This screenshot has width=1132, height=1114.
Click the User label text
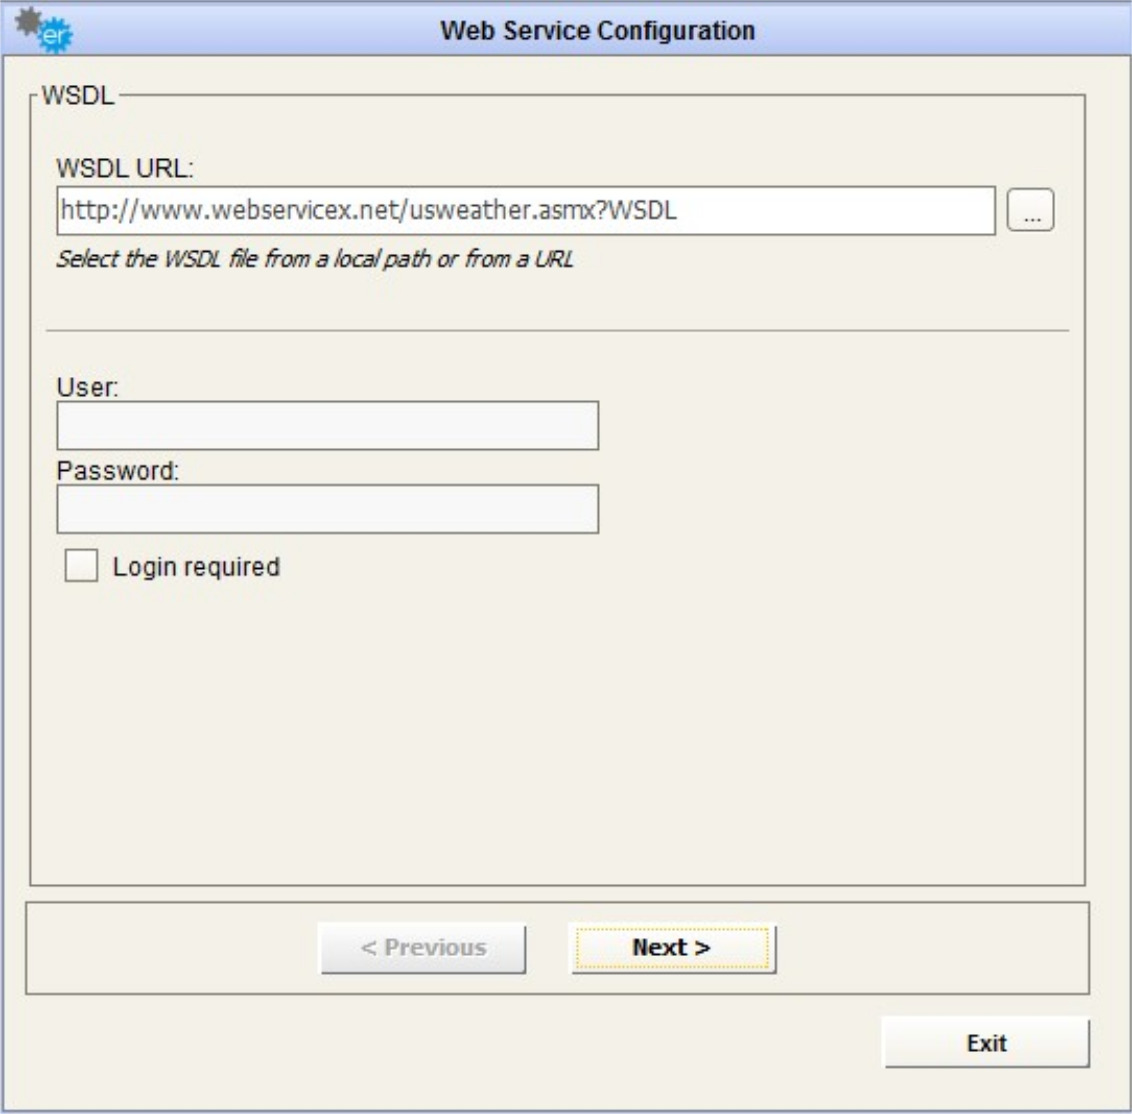coord(87,387)
